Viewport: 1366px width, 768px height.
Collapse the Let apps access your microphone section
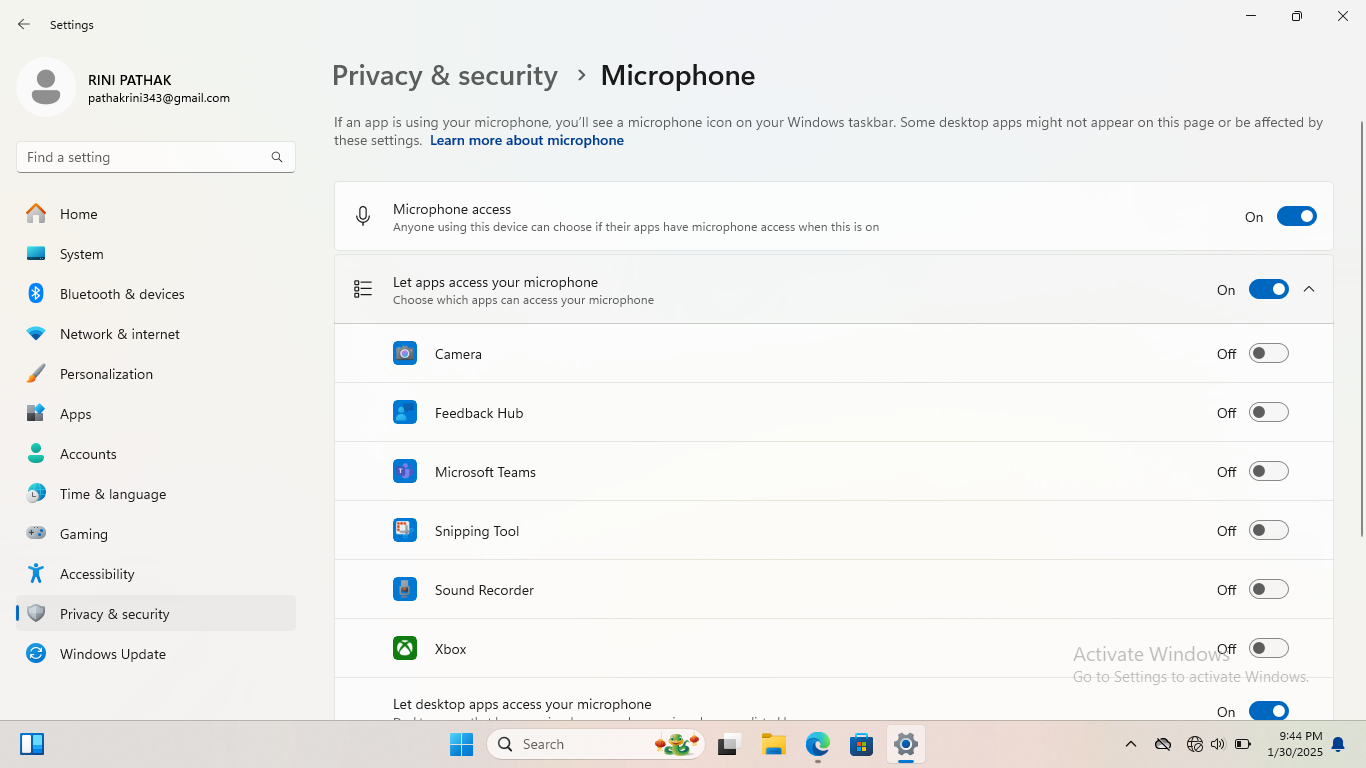pos(1309,289)
